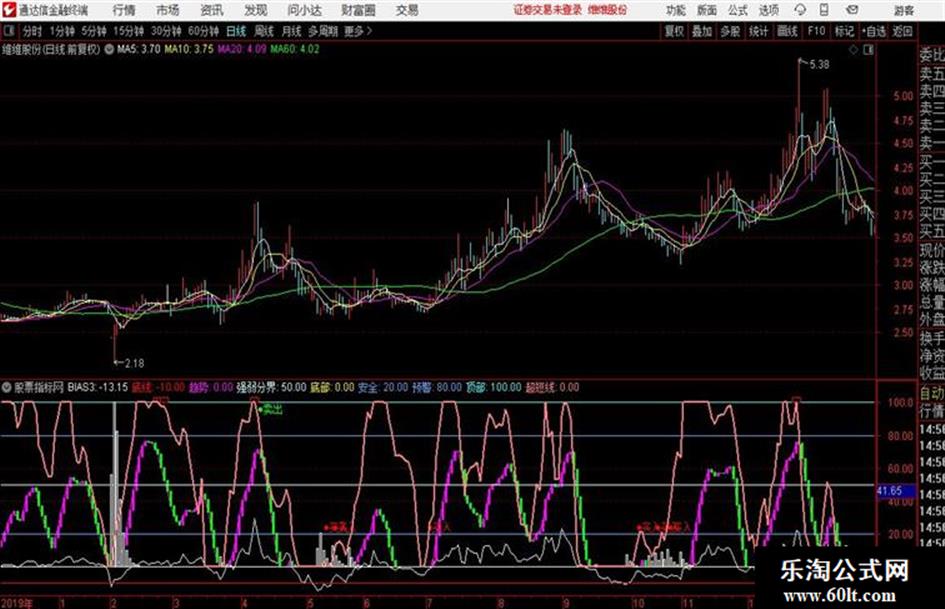Click the 标记 mark button
945x609 pixels.
pos(844,31)
